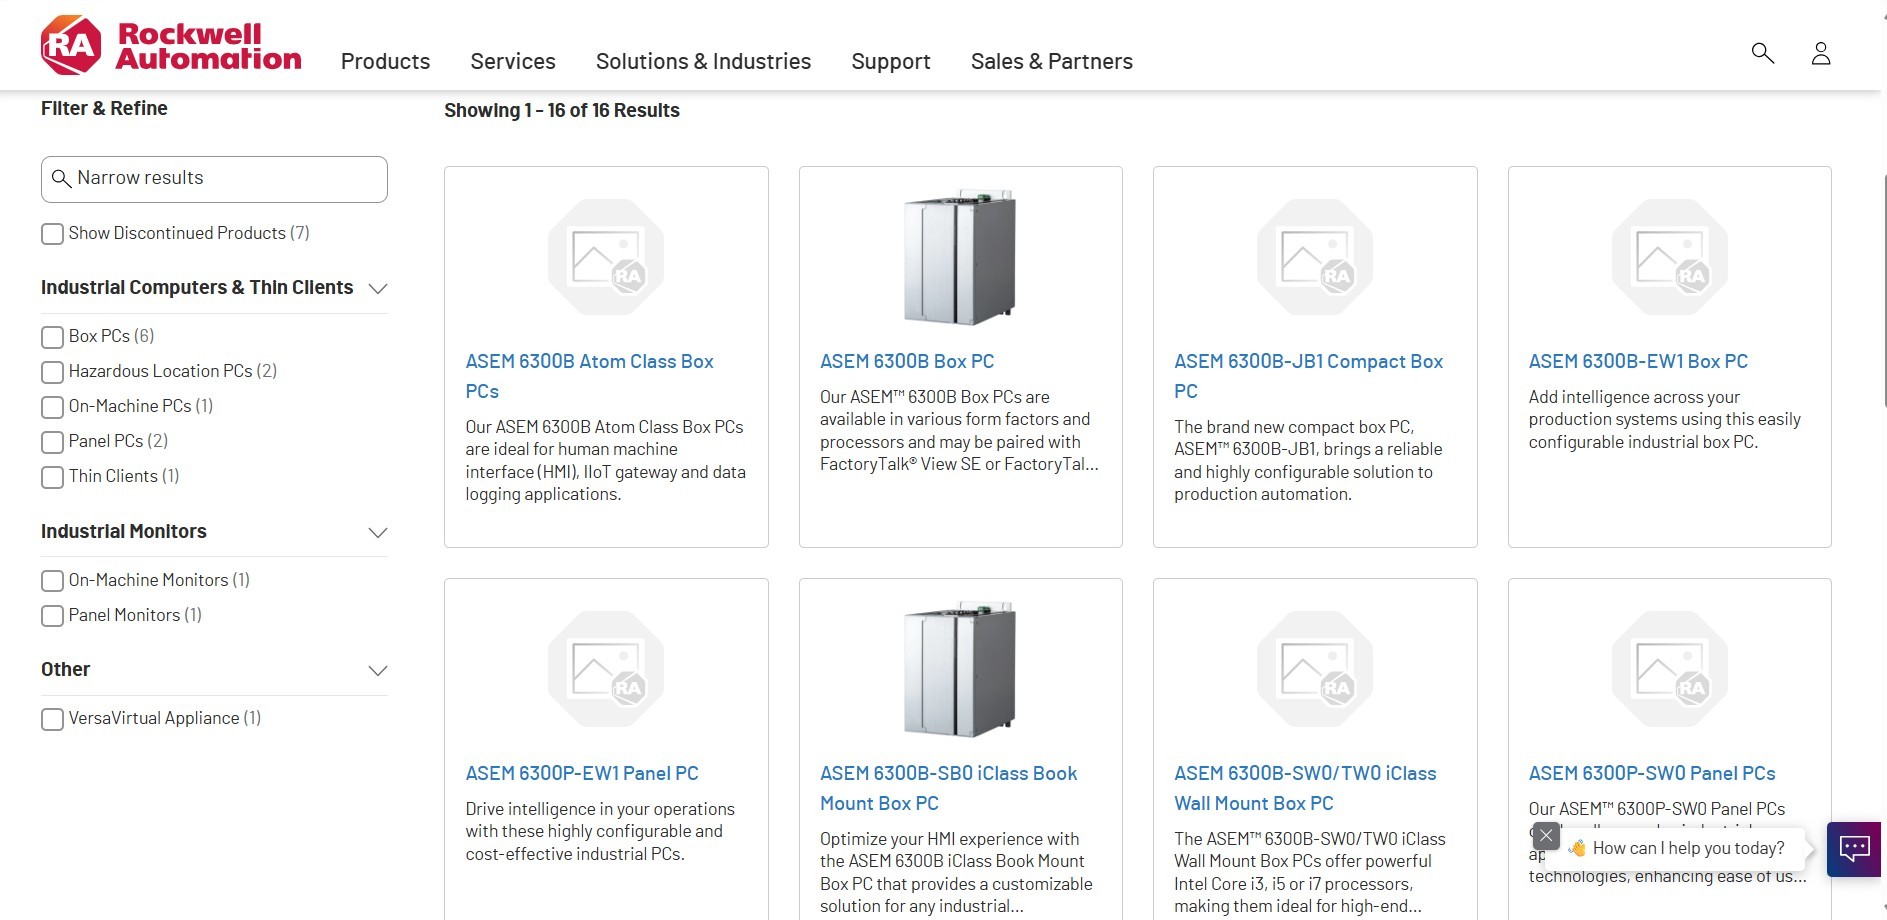This screenshot has height=920, width=1887.
Task: Click the Rockwell Automation logo
Action: click(x=171, y=46)
